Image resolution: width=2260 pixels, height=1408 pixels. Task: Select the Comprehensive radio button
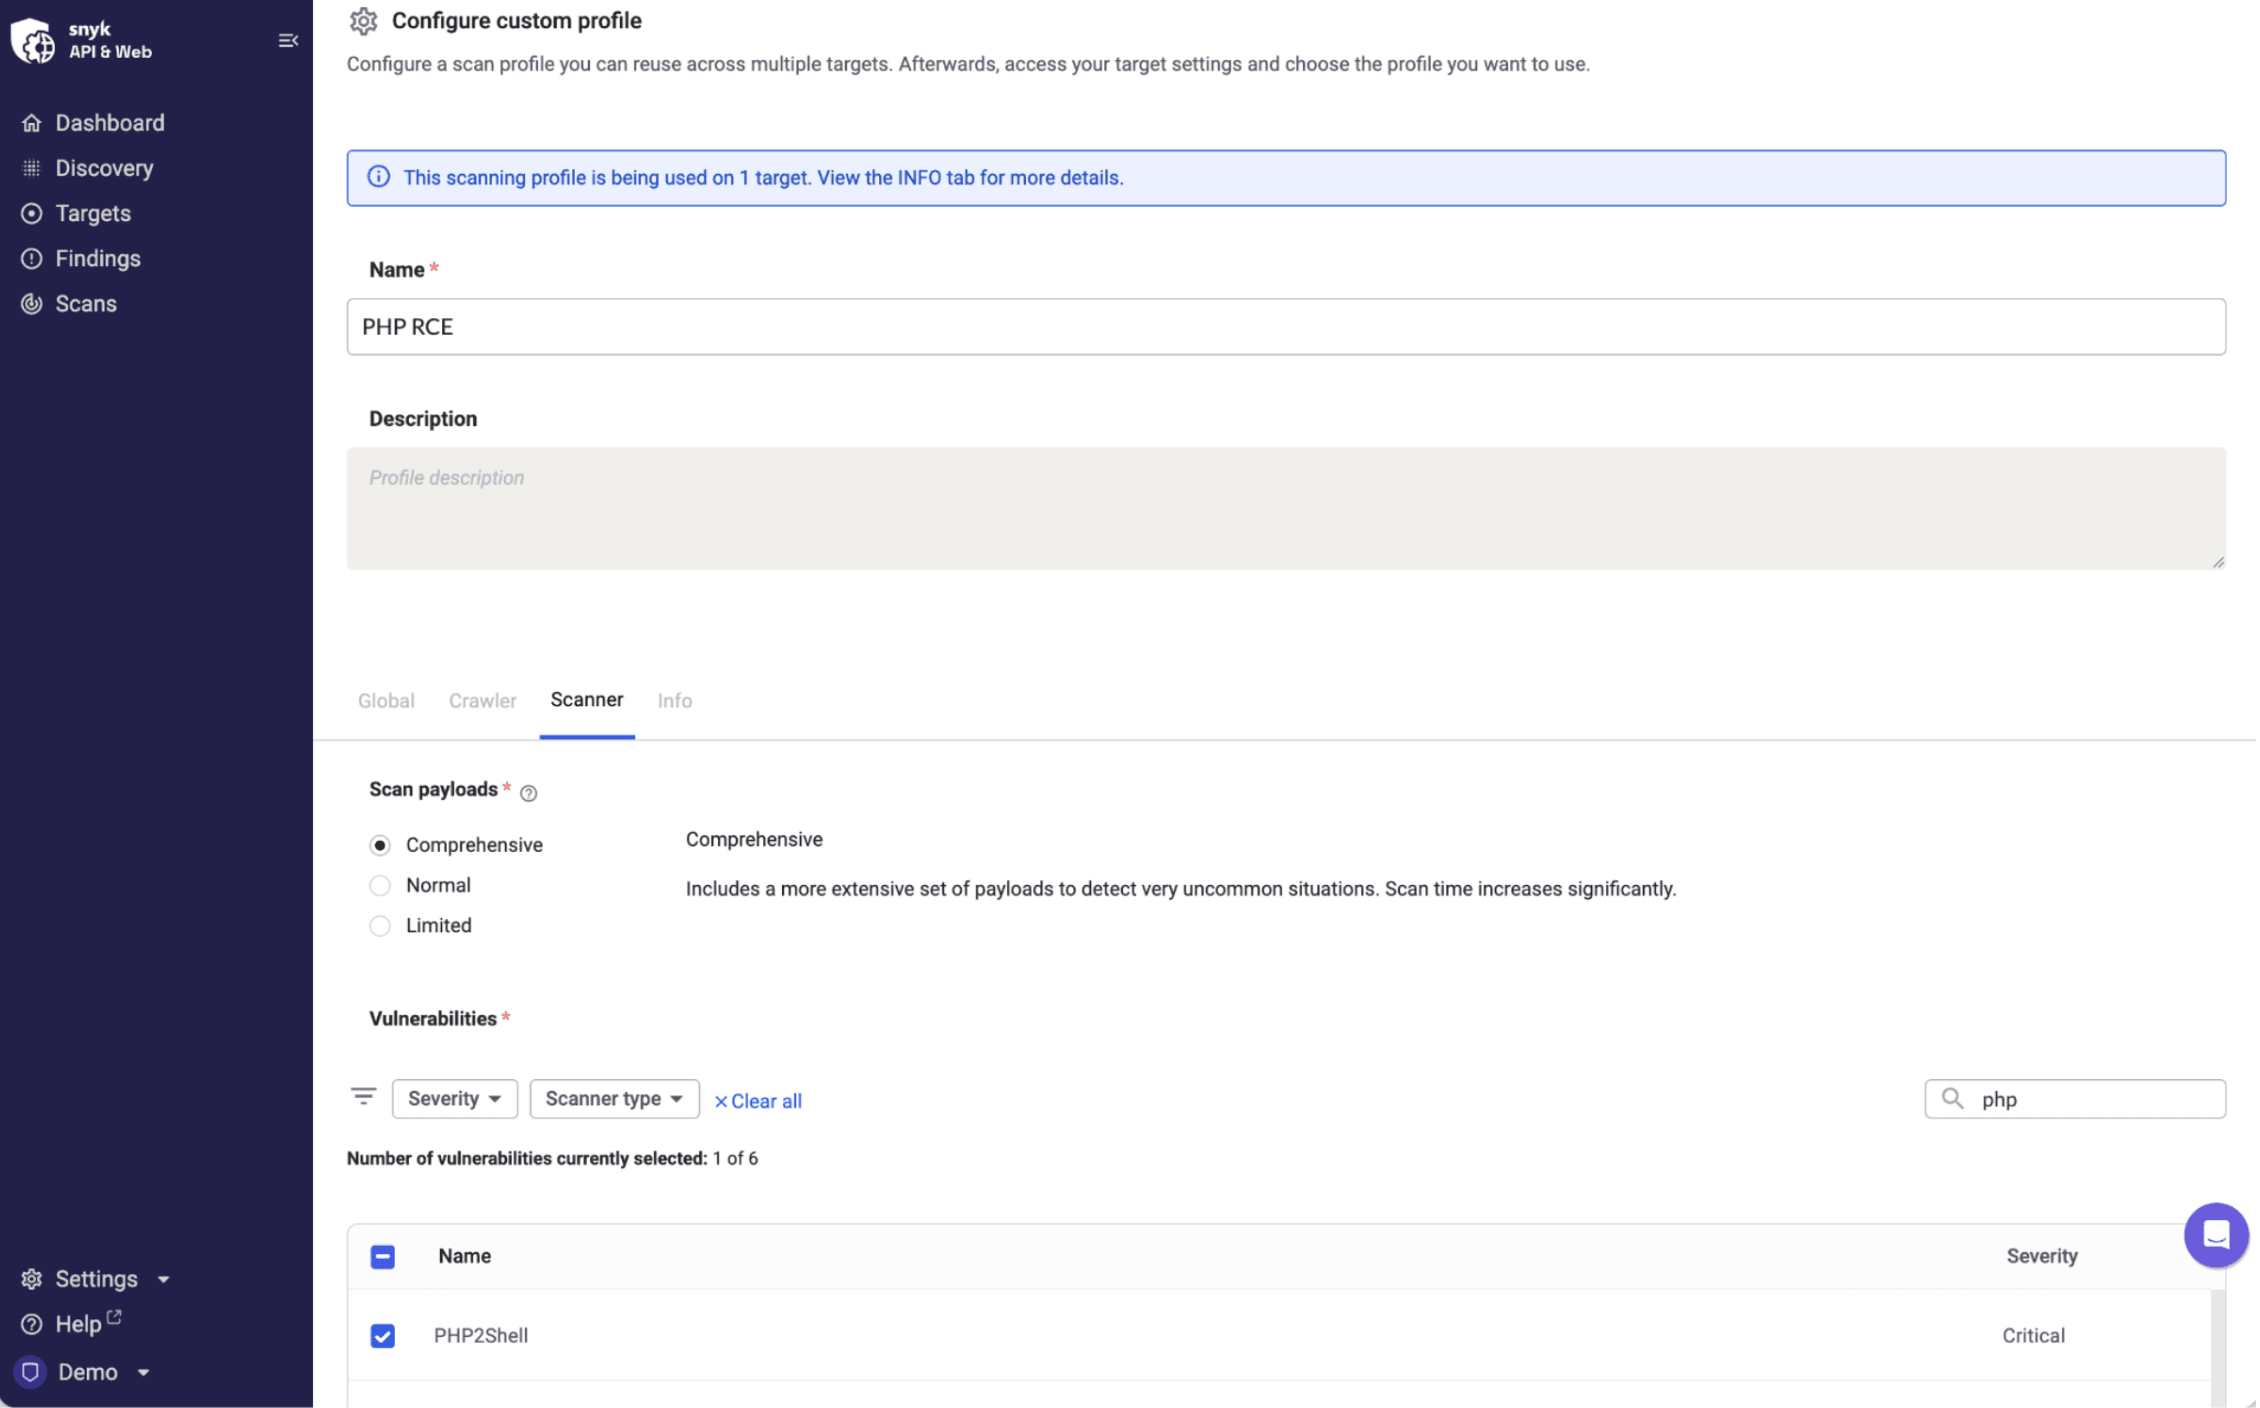pyautogui.click(x=379, y=845)
